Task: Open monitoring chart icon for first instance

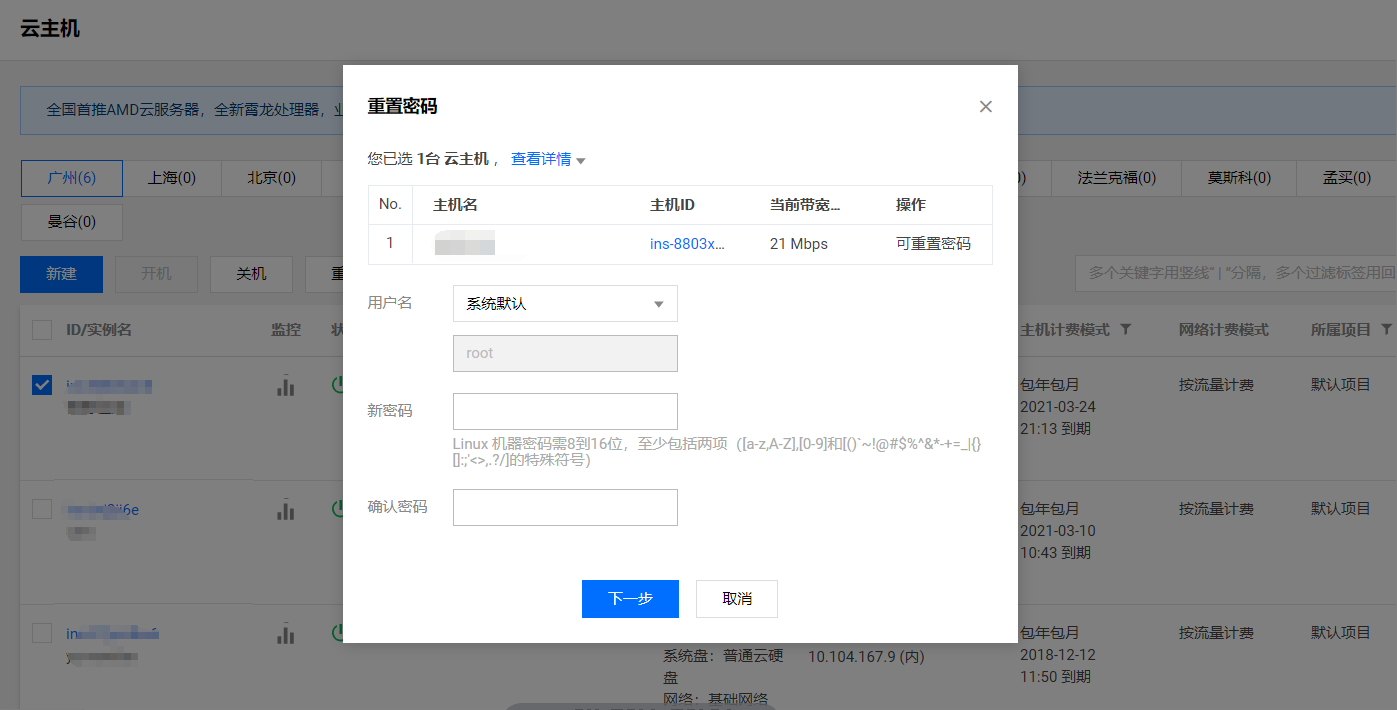Action: [286, 386]
